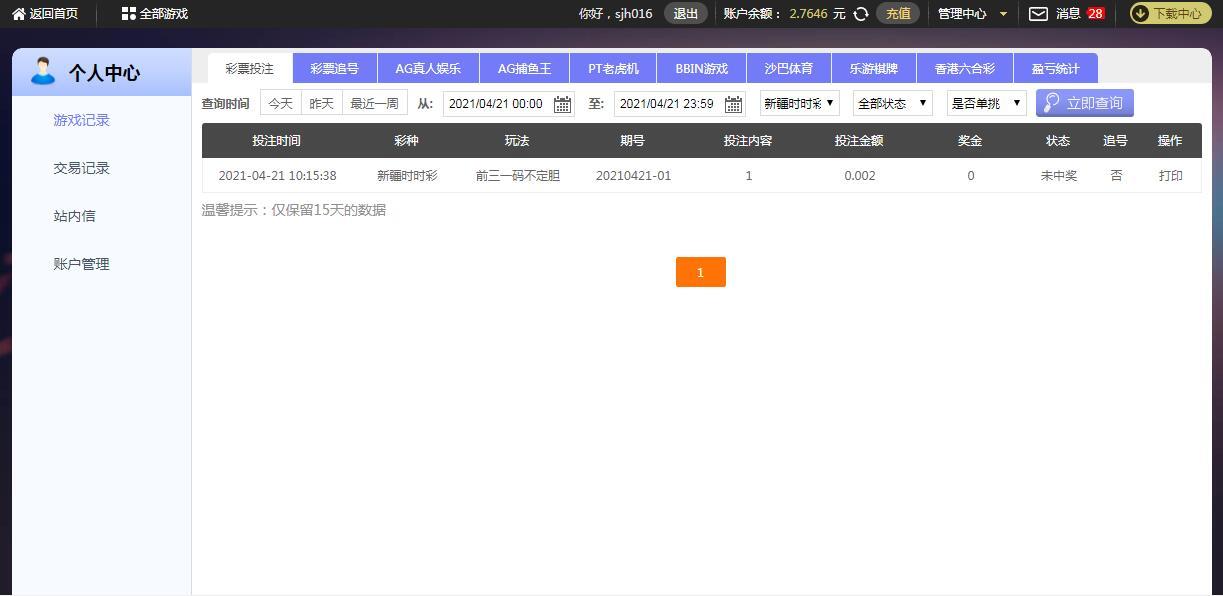Viewport: 1223px width, 596px height.
Task: Open 账户管理 in the sidebar
Action: click(82, 264)
